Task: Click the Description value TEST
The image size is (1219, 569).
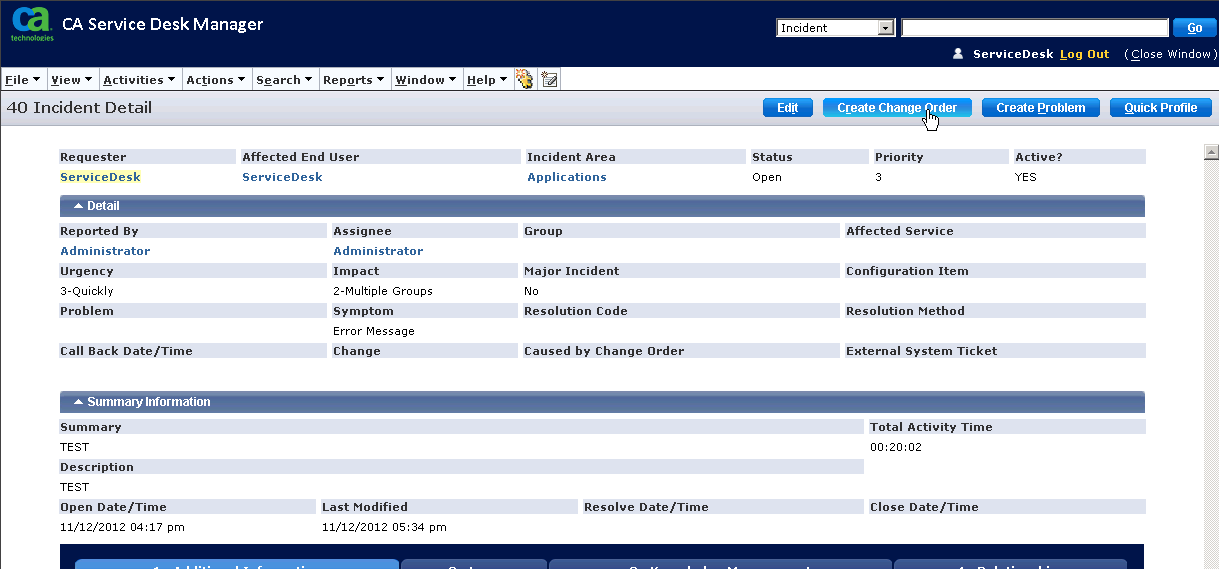Action: click(x=74, y=487)
